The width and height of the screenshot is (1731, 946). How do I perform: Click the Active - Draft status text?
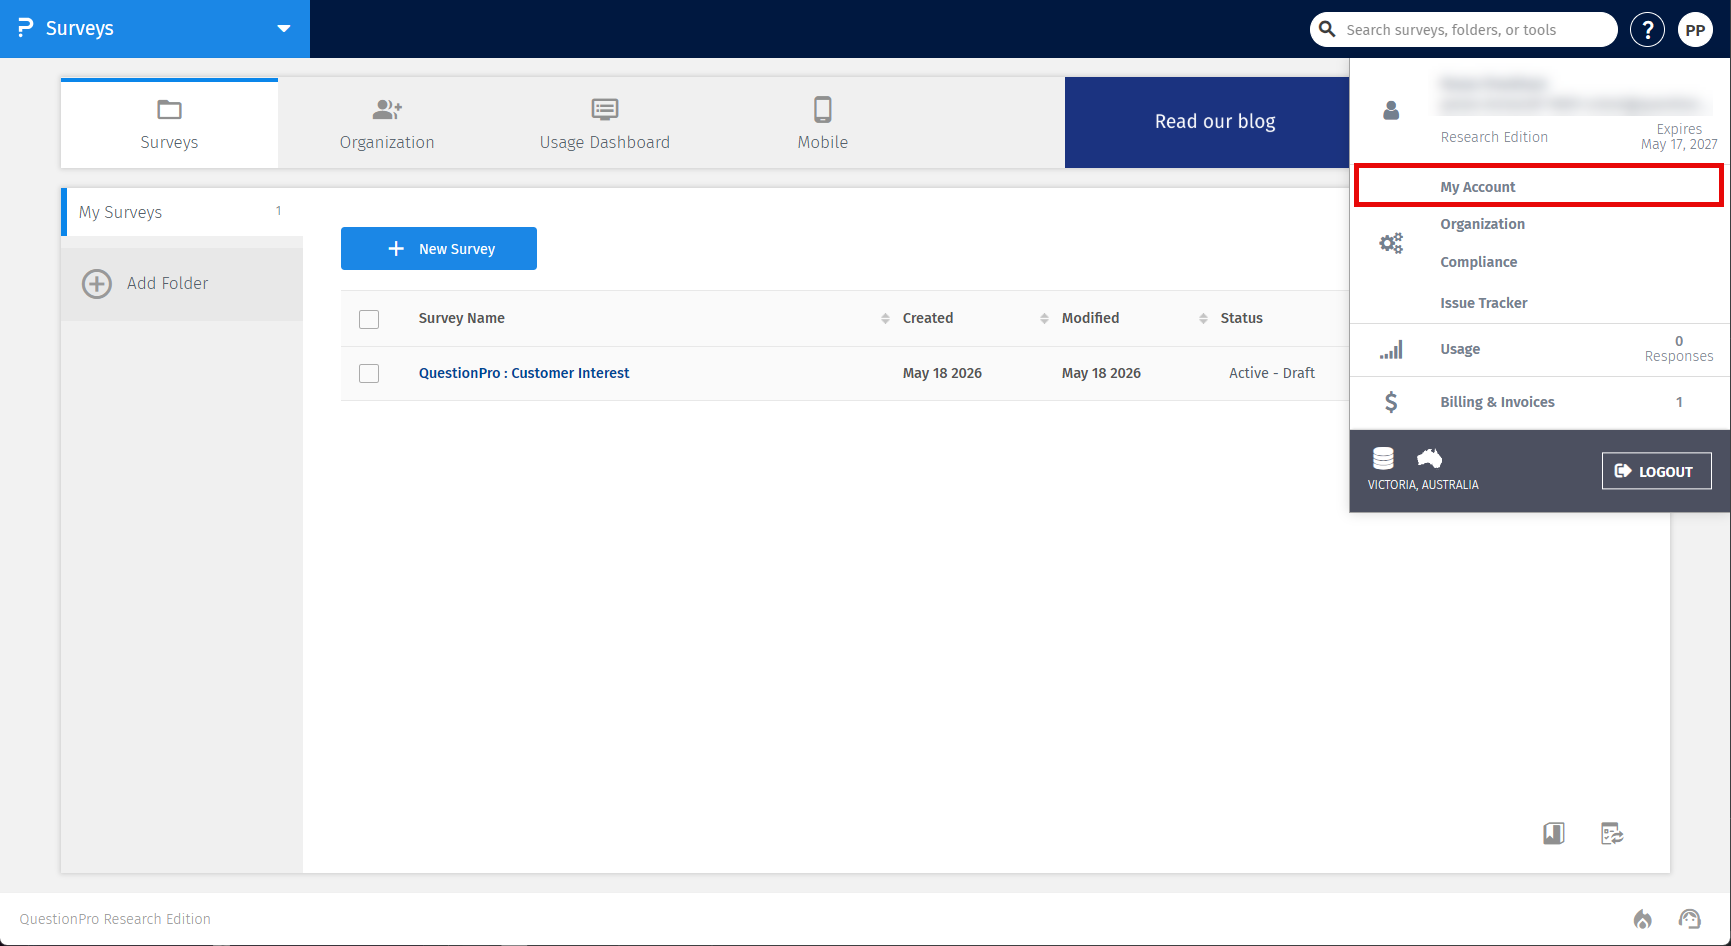(1271, 373)
